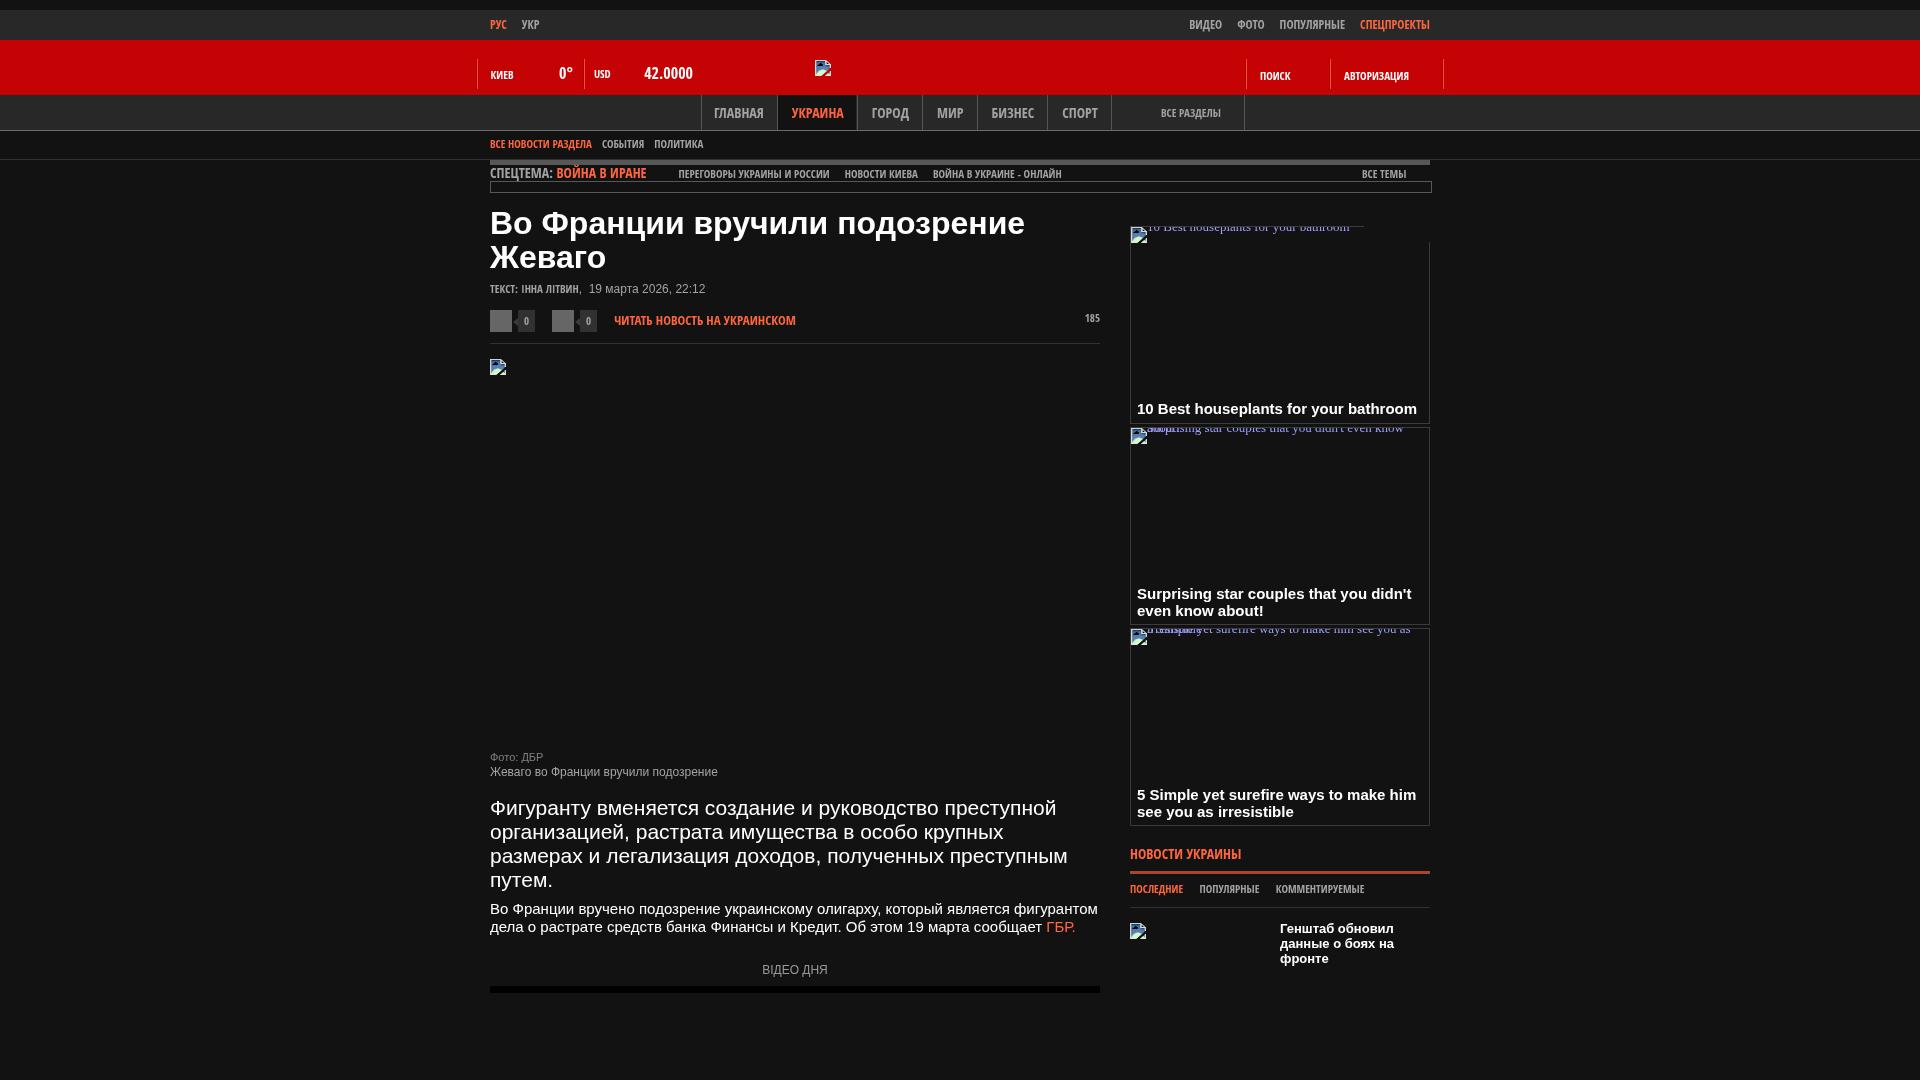Click the first gray share button
The image size is (1920, 1080).
pos(501,321)
